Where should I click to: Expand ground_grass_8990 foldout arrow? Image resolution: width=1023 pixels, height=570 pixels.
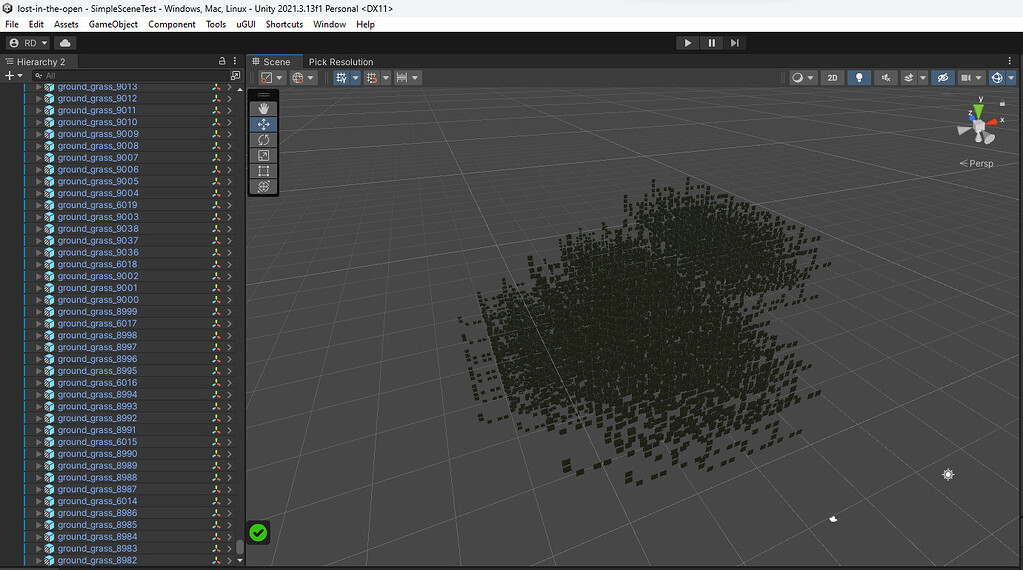[x=38, y=454]
